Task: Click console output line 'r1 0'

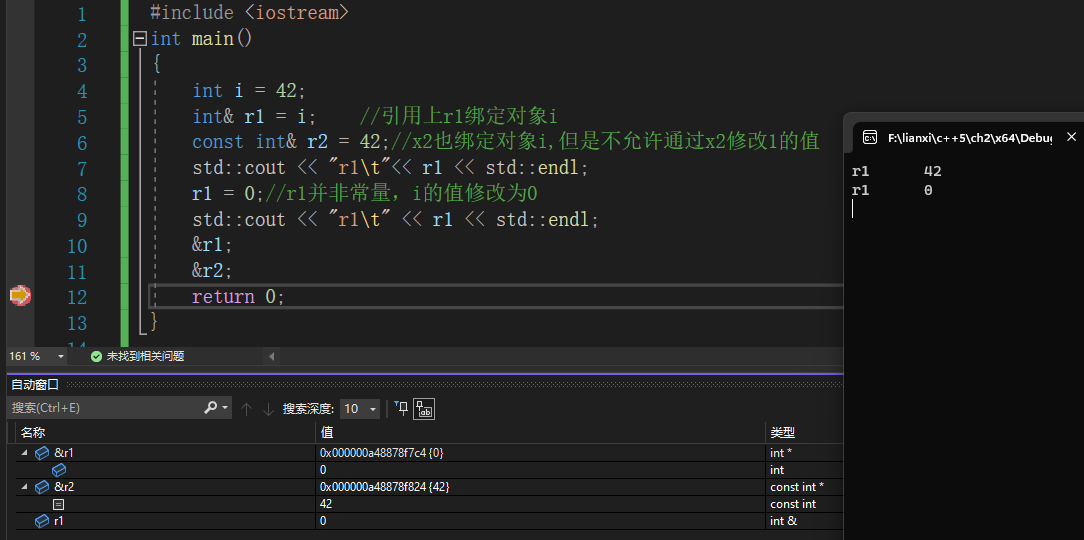Action: [x=892, y=190]
